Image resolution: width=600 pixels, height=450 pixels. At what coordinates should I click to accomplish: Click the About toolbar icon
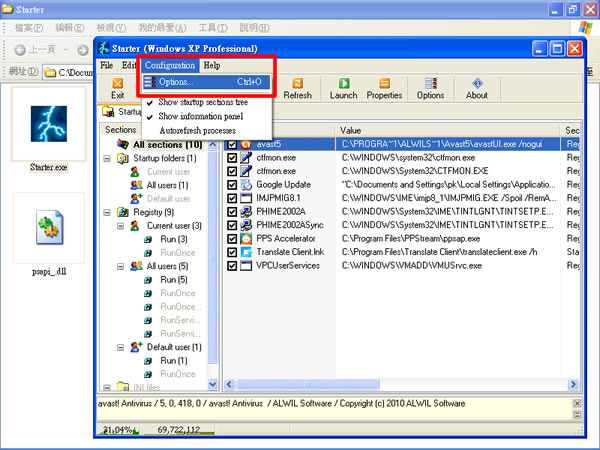(x=477, y=89)
